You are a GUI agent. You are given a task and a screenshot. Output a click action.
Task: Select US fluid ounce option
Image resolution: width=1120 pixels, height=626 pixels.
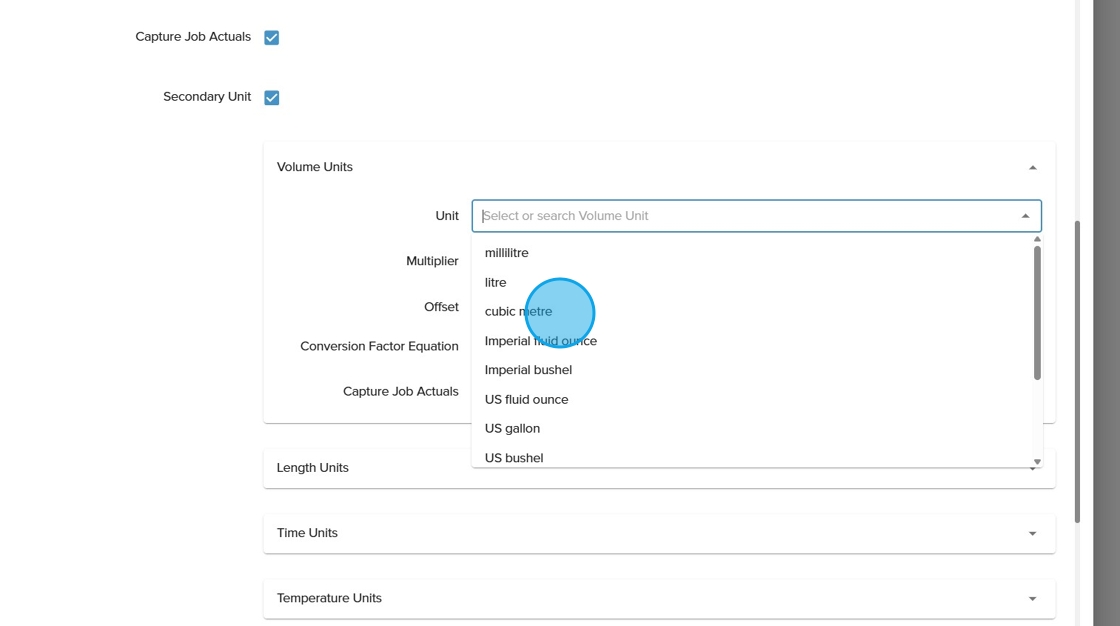click(x=526, y=399)
